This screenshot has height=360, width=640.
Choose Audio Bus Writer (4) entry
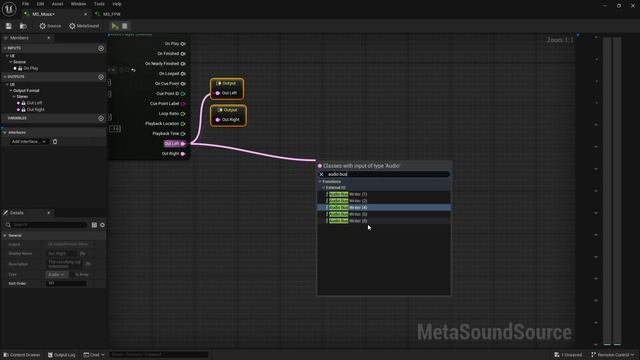pos(384,207)
